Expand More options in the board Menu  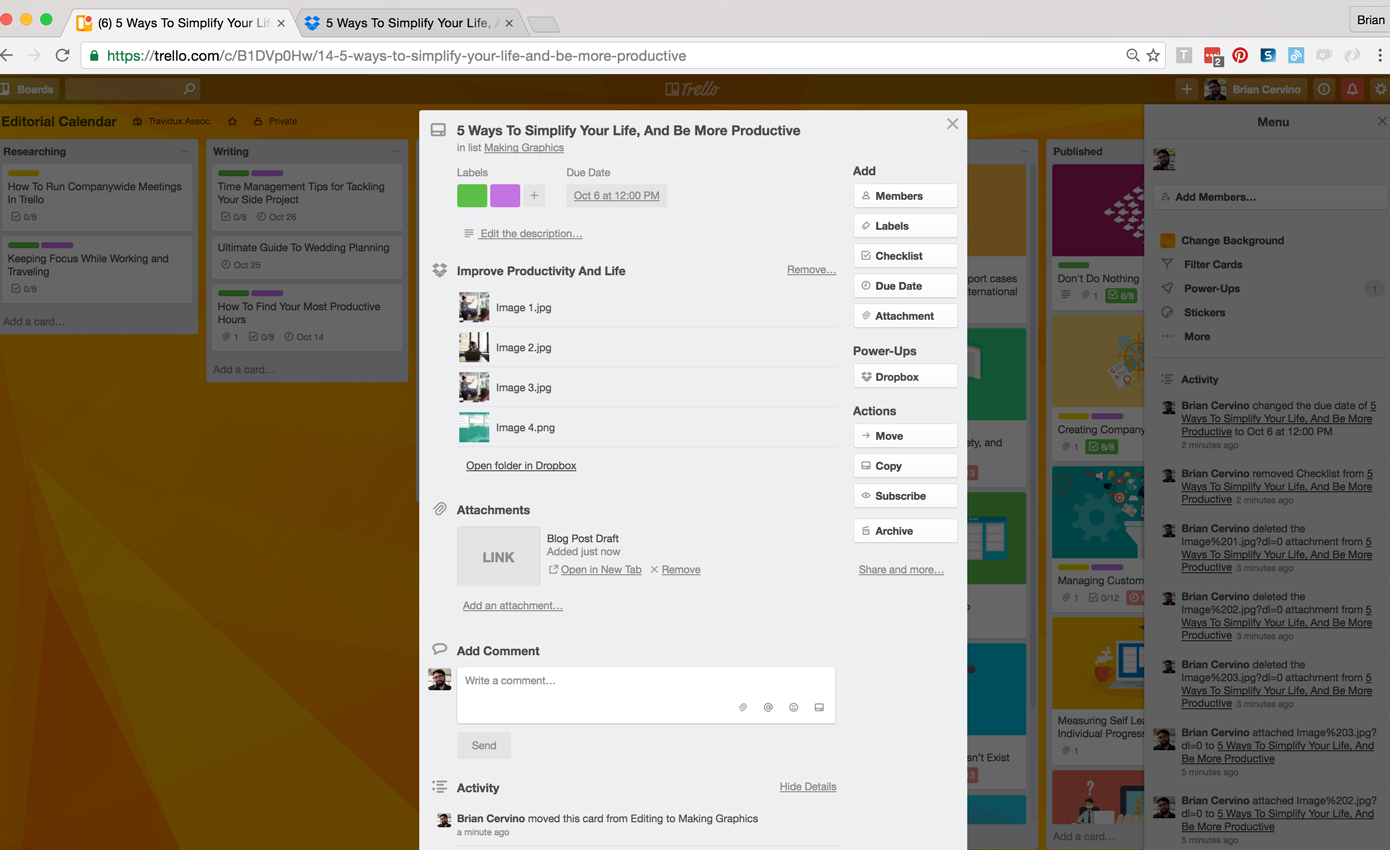[x=1196, y=337]
